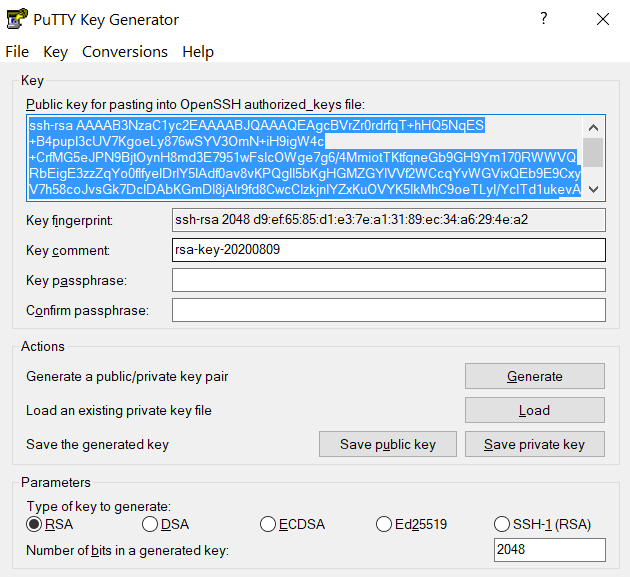Focus the Confirm passphrase field
This screenshot has width=630, height=577.
pos(389,310)
